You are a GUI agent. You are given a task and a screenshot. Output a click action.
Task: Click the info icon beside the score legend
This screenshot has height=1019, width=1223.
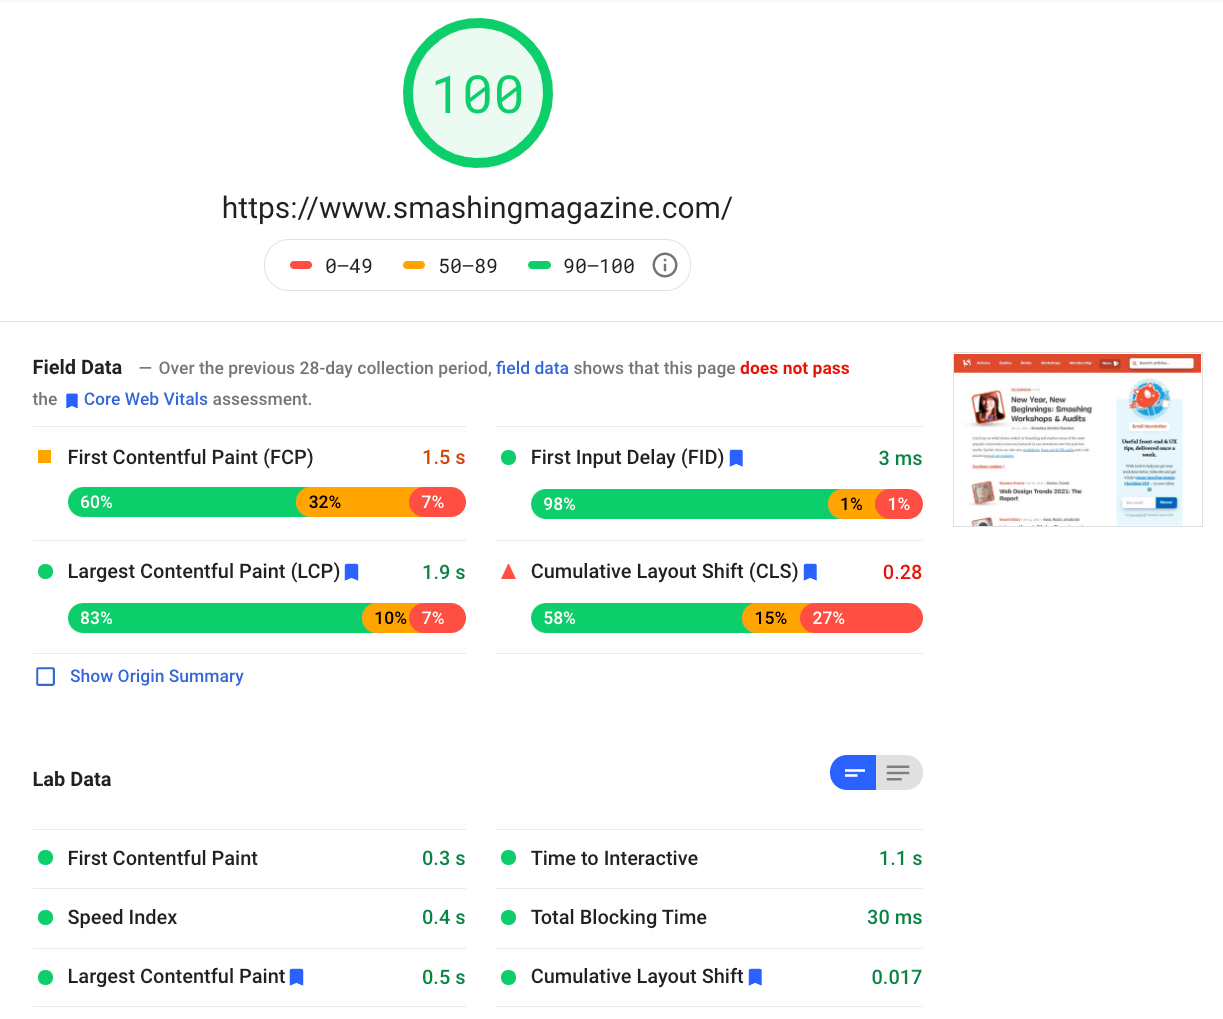tap(664, 265)
